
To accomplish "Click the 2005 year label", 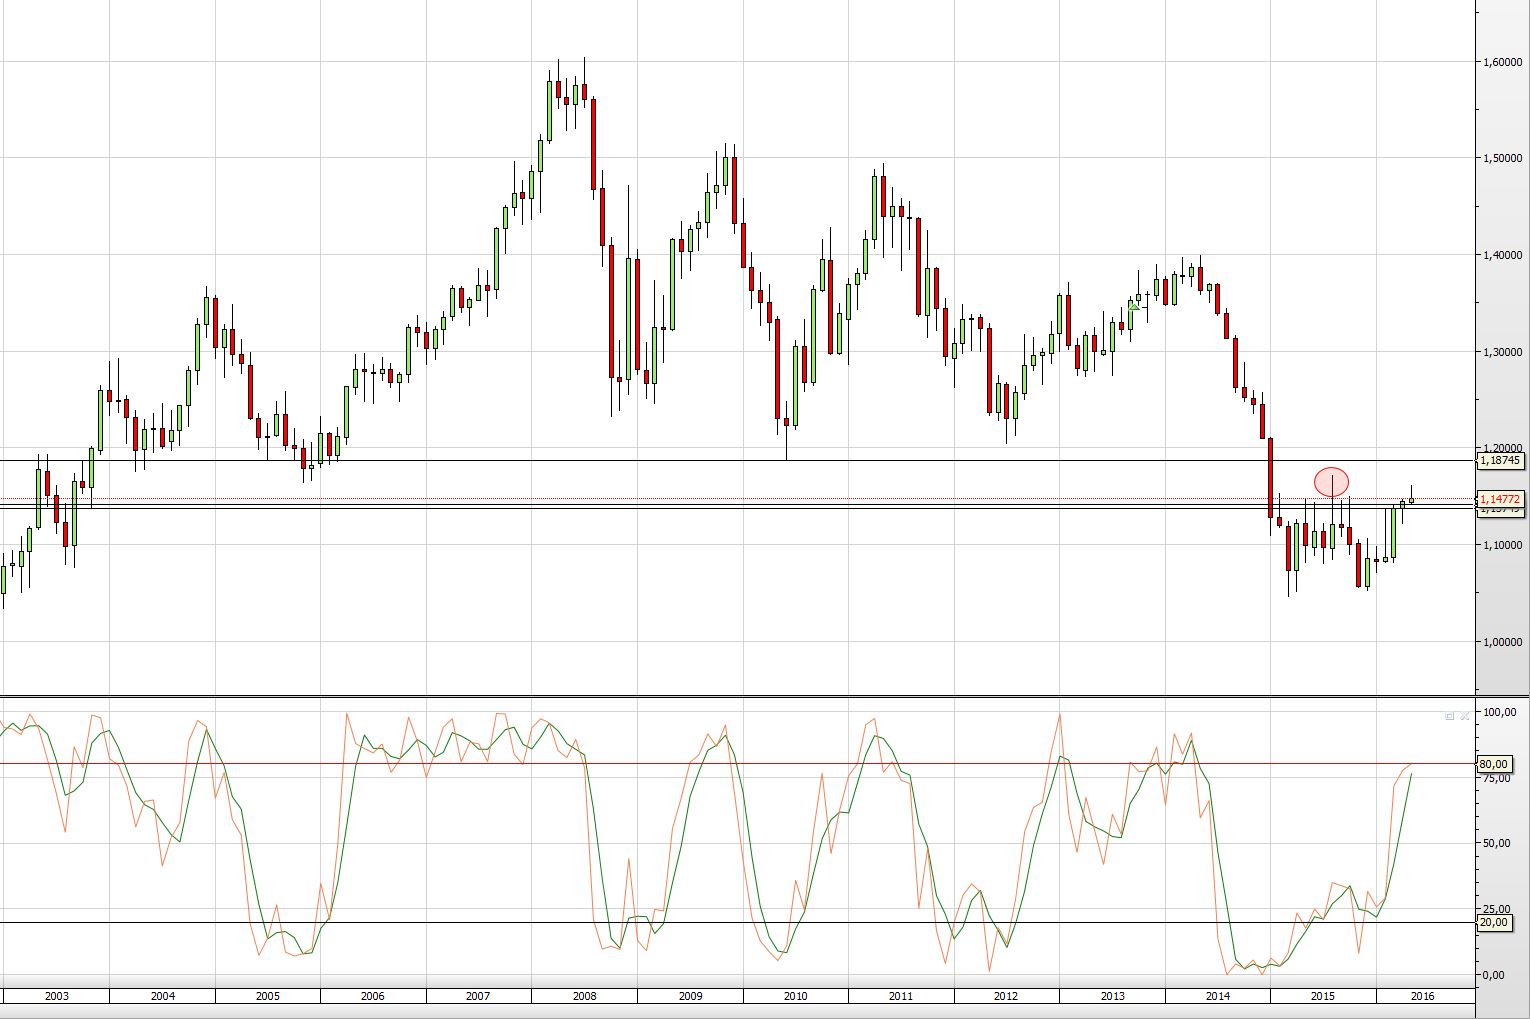I will tap(267, 996).
